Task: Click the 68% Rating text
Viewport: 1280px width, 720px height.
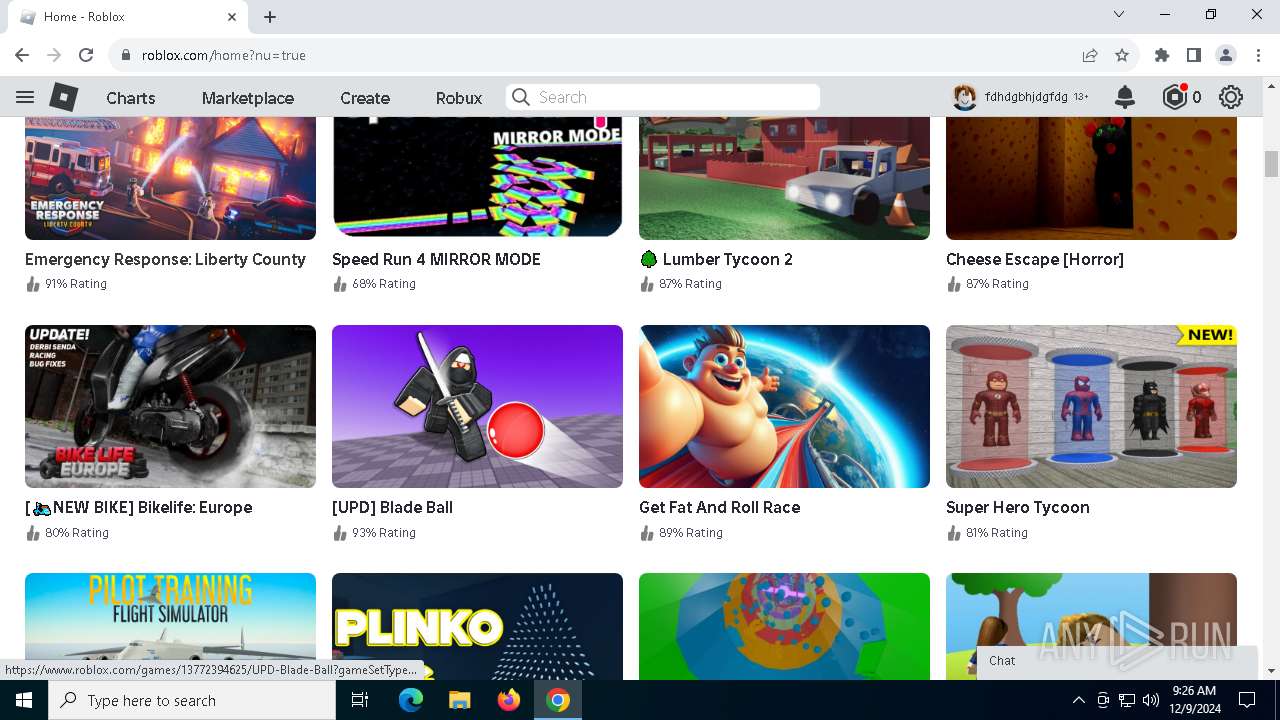Action: coord(384,284)
